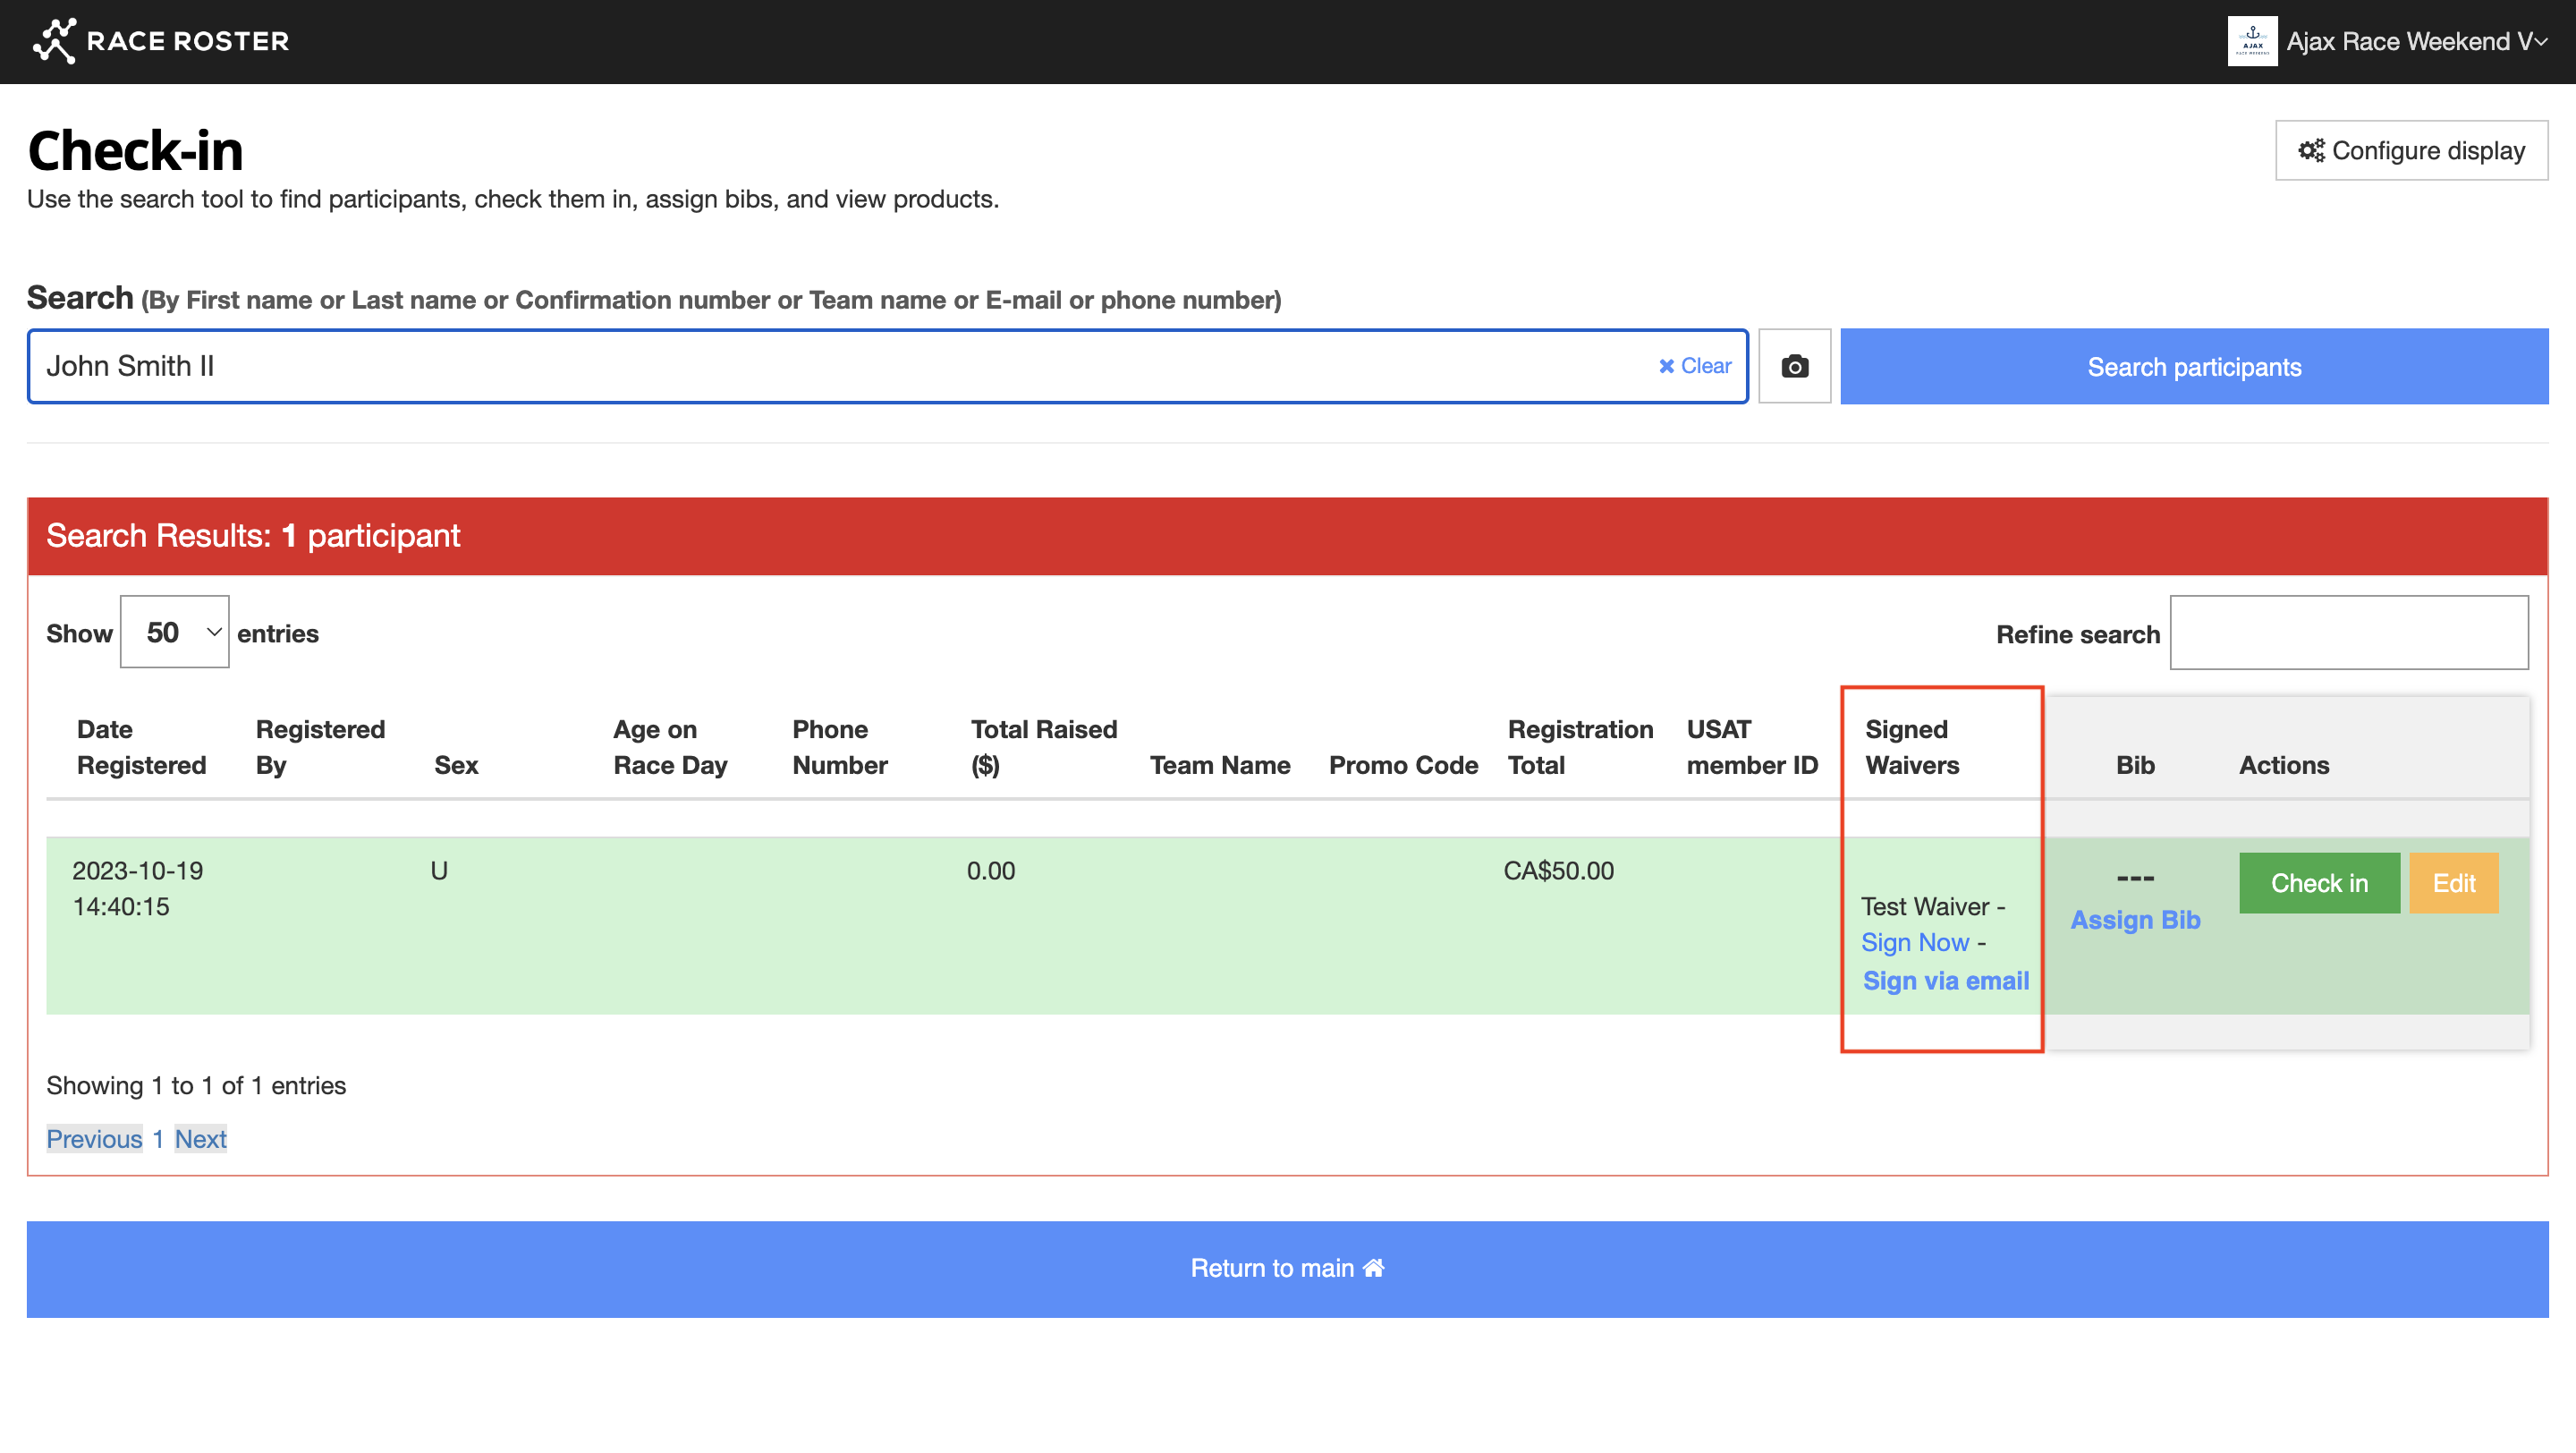Open the Show entries count dropdown
The height and width of the screenshot is (1453, 2576).
175,632
